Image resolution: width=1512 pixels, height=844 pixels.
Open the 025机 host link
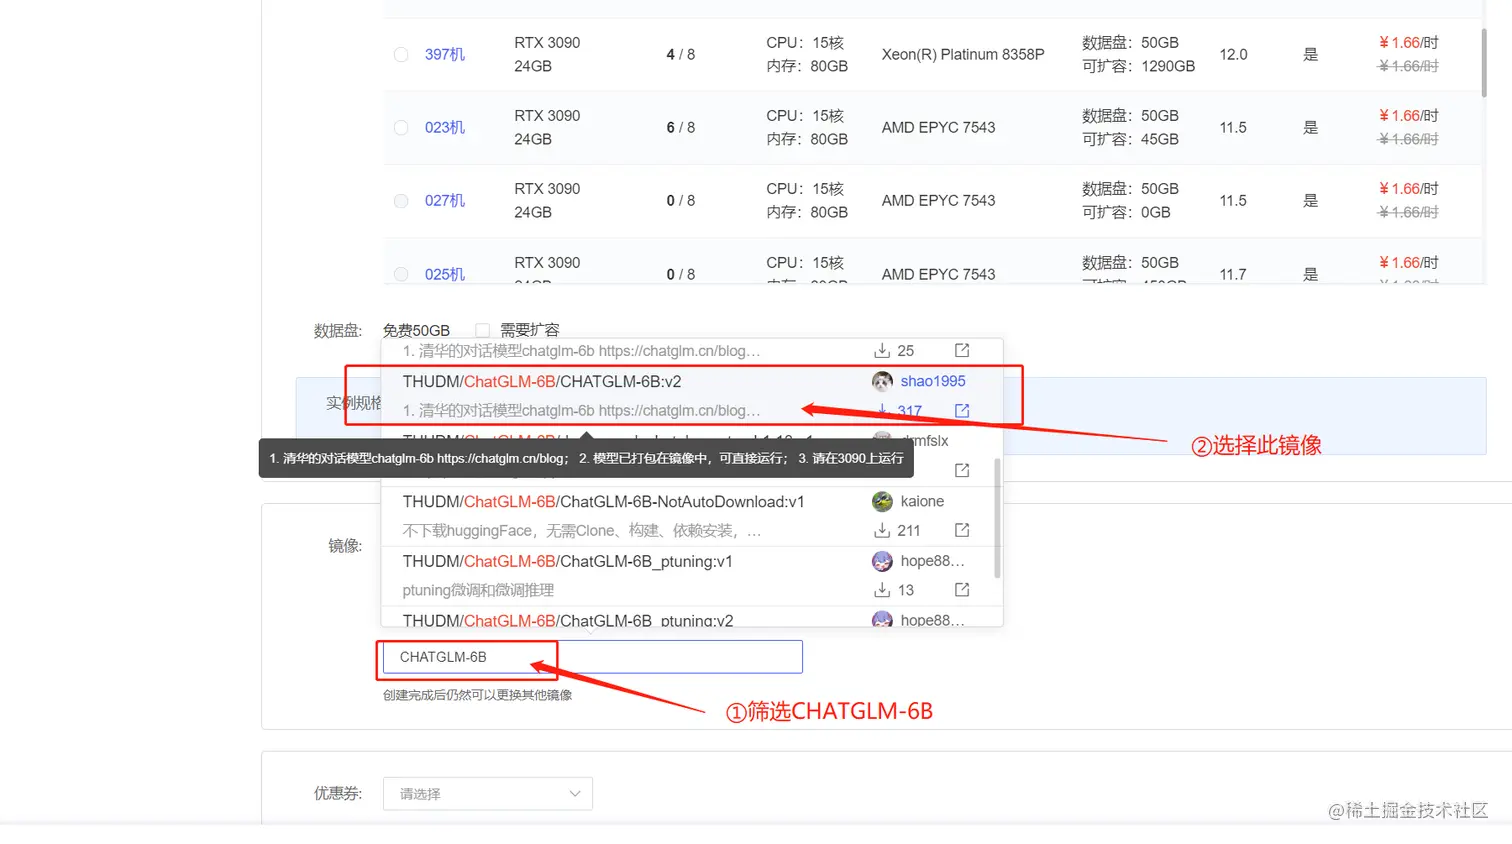(445, 274)
